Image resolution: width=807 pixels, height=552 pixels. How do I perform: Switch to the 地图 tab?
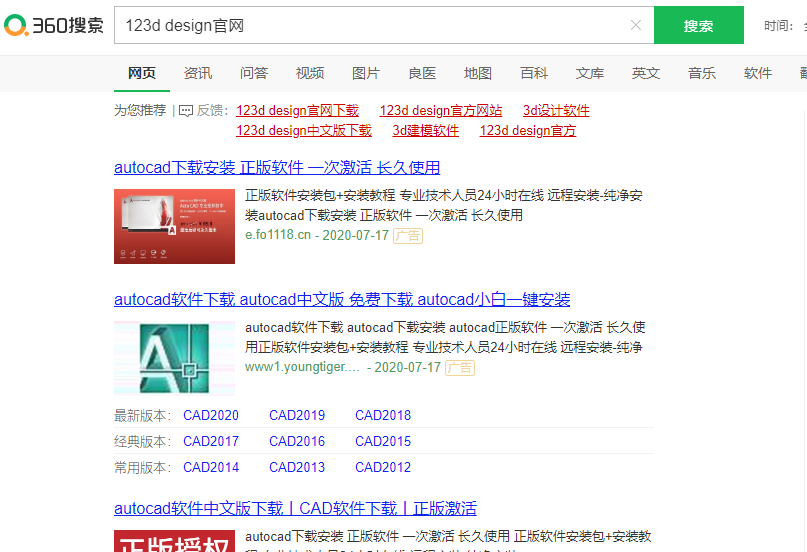[478, 73]
